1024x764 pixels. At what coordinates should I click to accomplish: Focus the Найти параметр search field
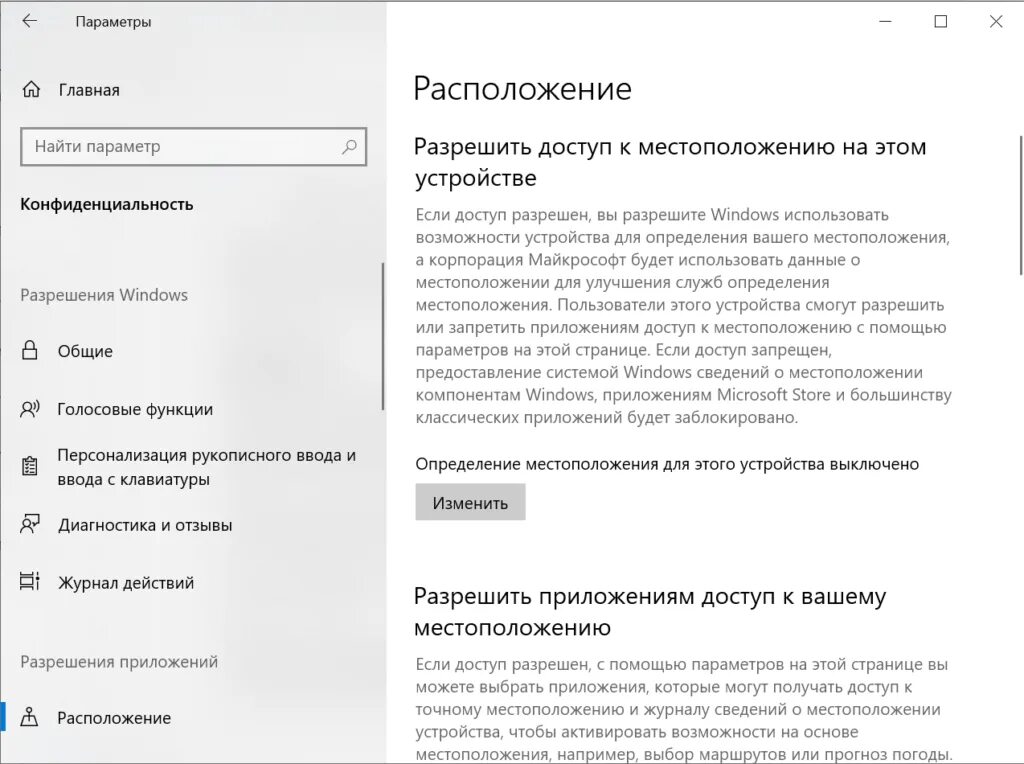[x=193, y=146]
